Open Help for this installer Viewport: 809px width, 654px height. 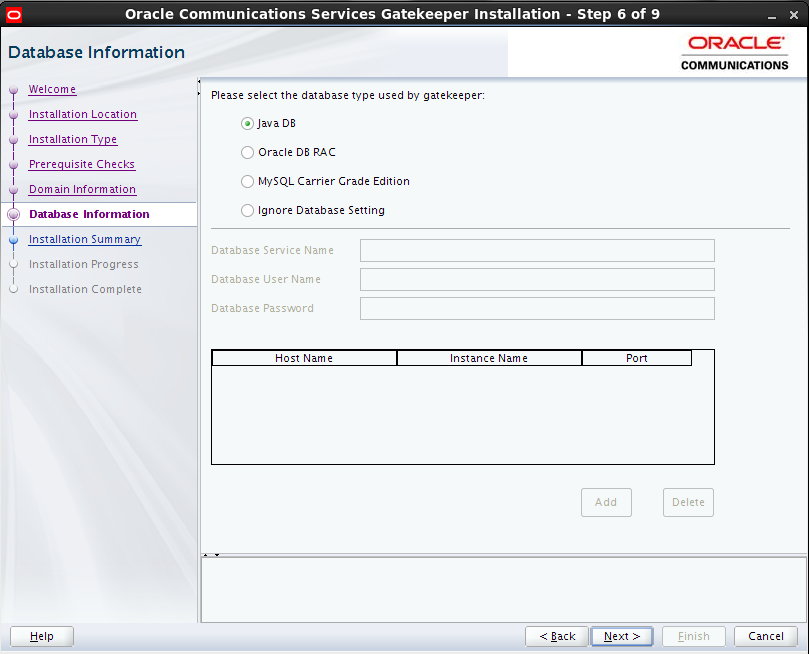(42, 636)
